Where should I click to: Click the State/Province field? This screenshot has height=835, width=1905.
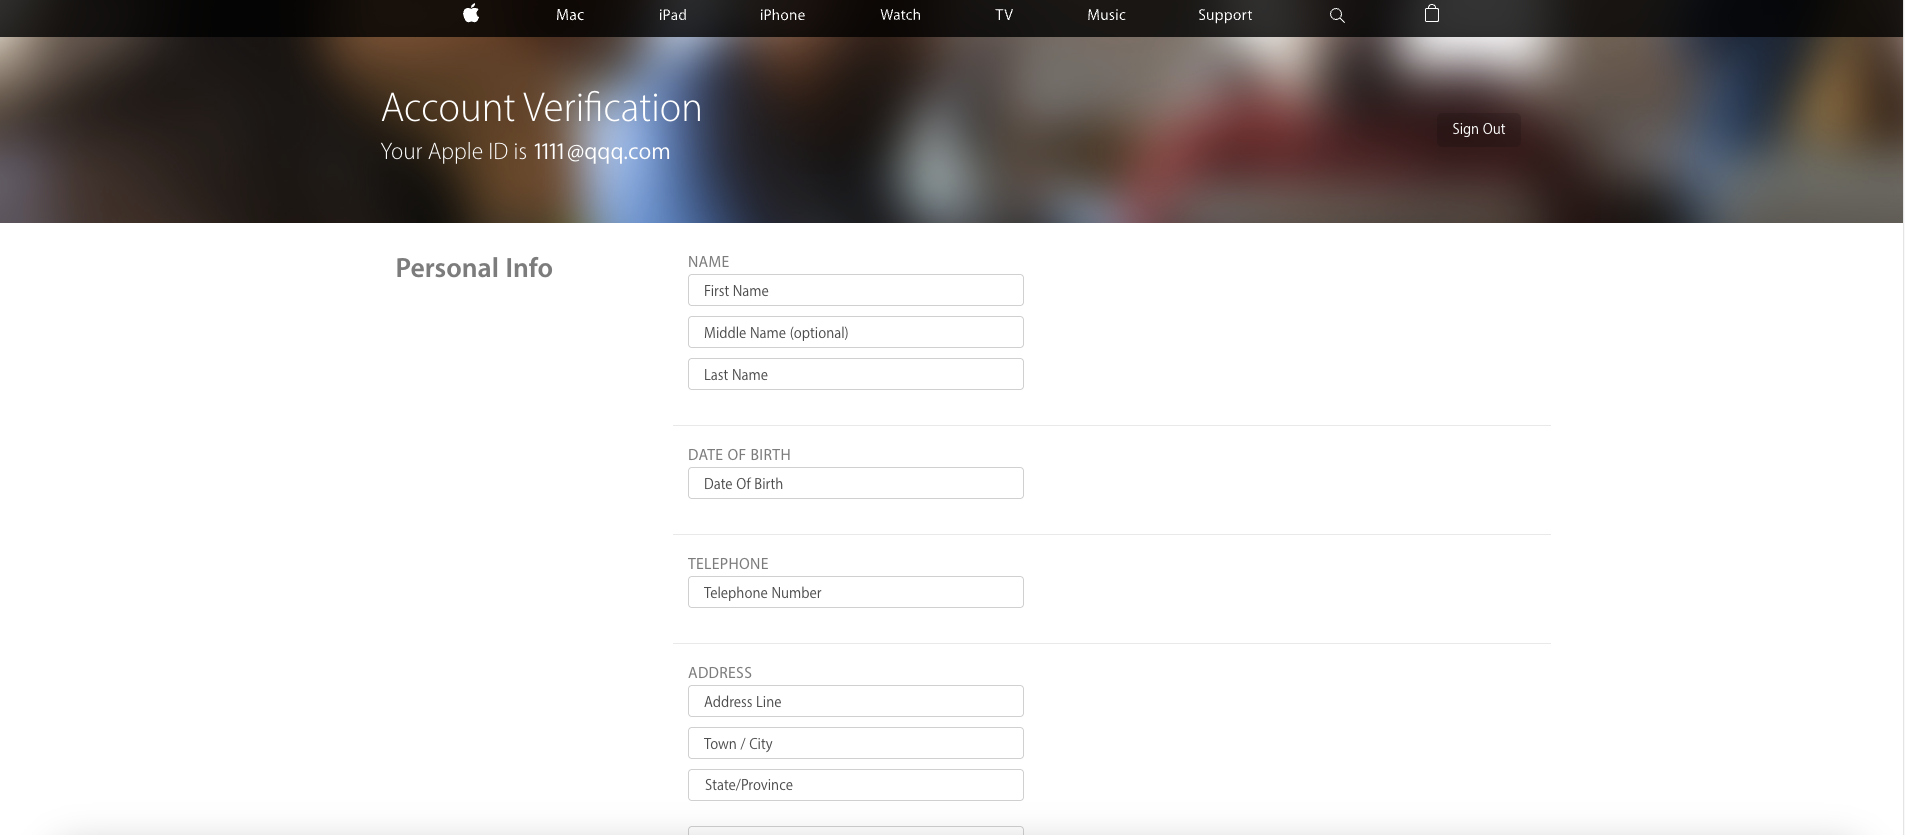pyautogui.click(x=855, y=785)
